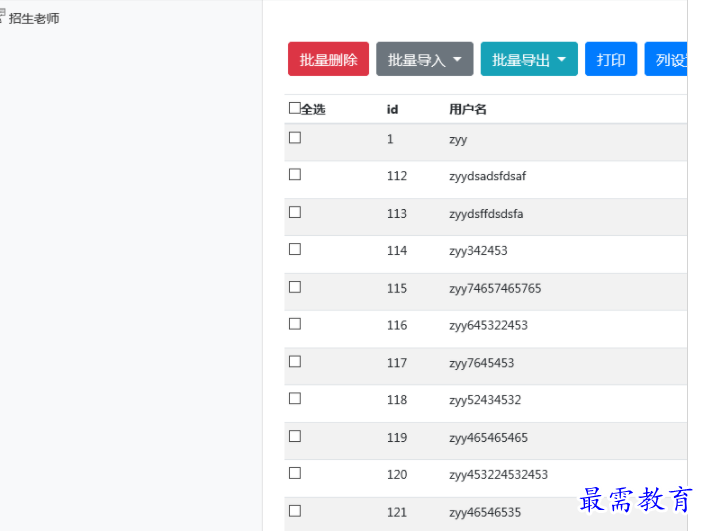The width and height of the screenshot is (701, 531).
Task: Click the blue 打印 button
Action: (610, 59)
